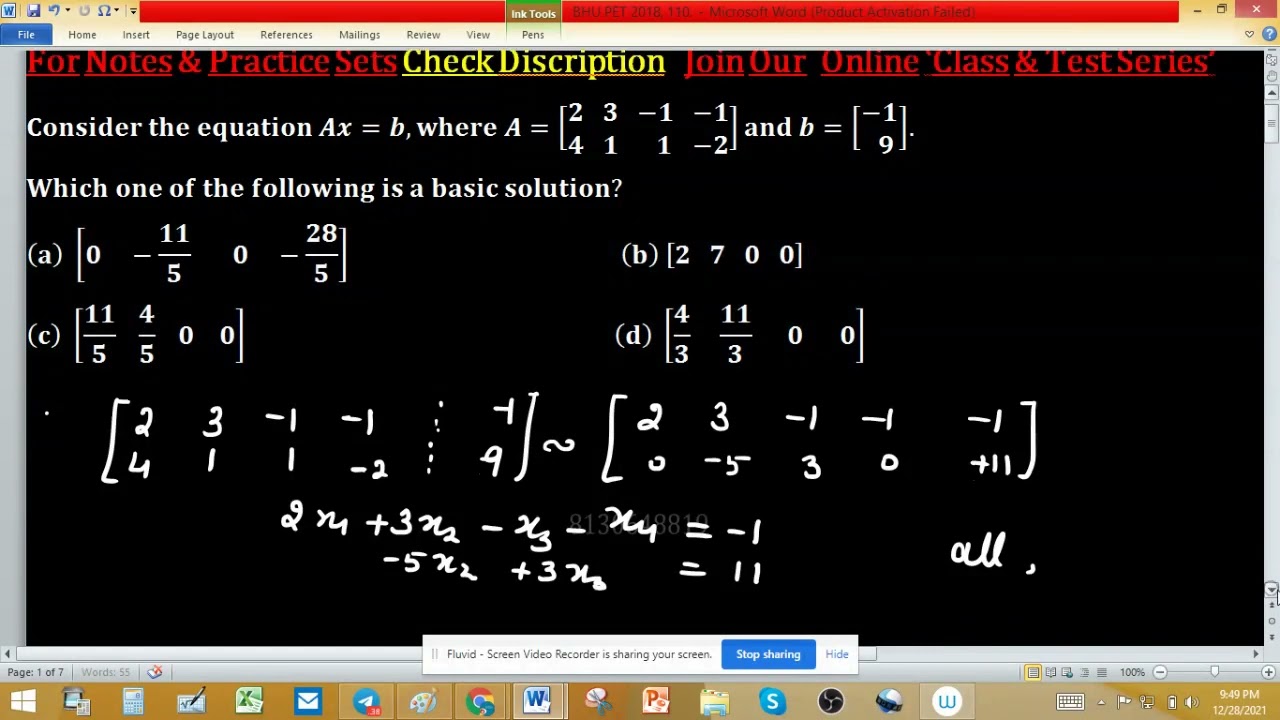Image resolution: width=1280 pixels, height=720 pixels.
Task: Click the zoom slider handle
Action: pyautogui.click(x=1214, y=672)
